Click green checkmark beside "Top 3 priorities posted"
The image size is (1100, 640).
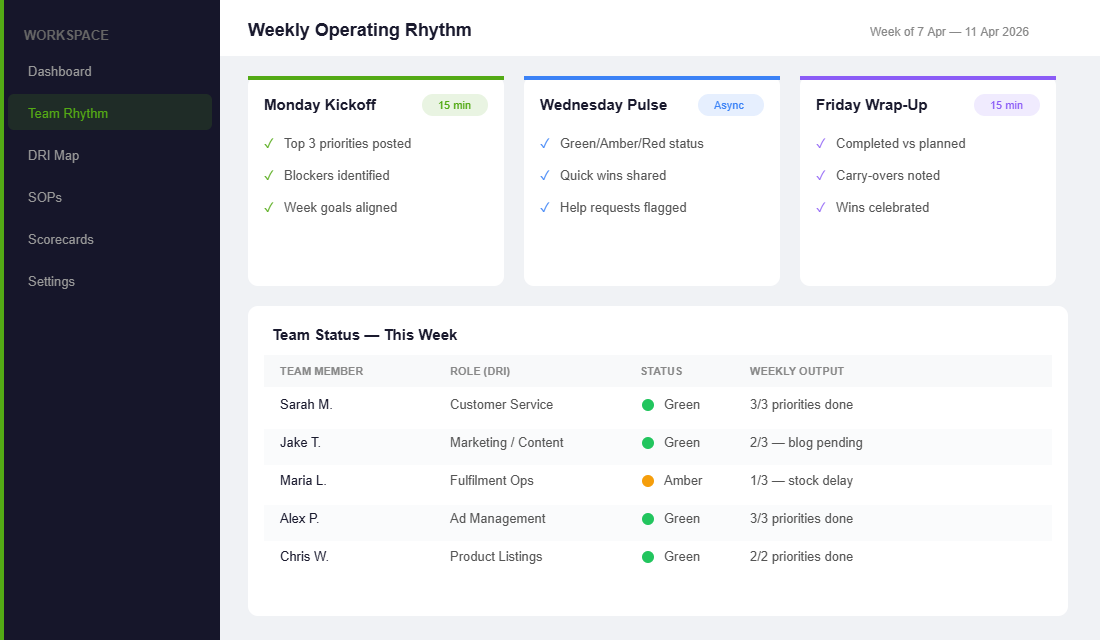[x=268, y=143]
